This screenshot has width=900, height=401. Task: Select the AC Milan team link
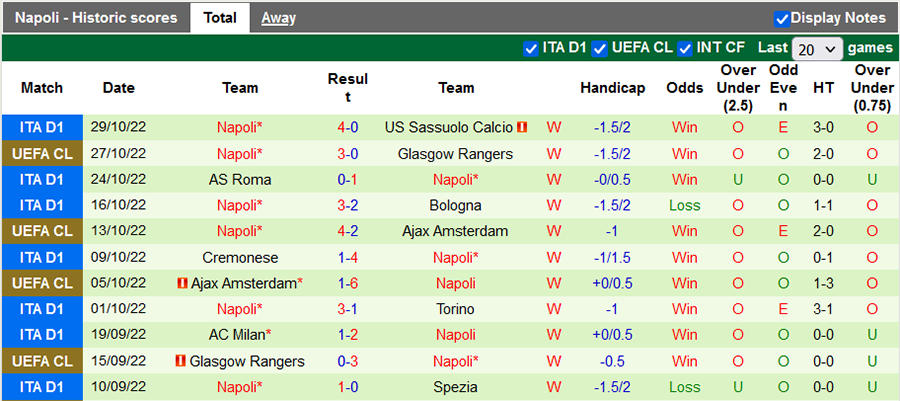(x=240, y=335)
